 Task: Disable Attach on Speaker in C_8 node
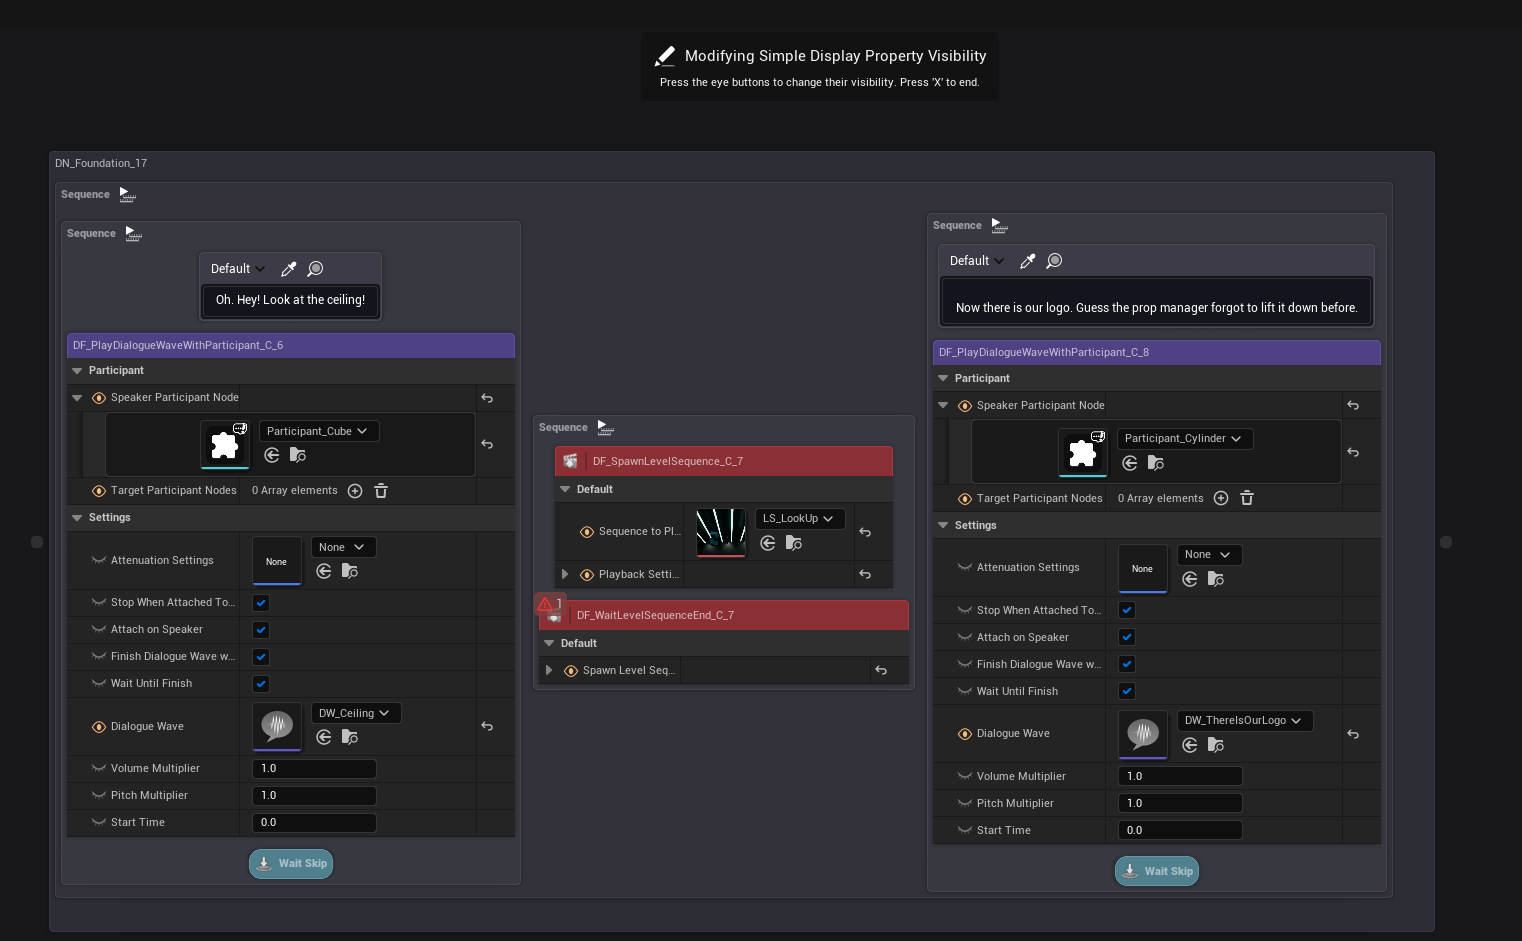pos(1127,637)
